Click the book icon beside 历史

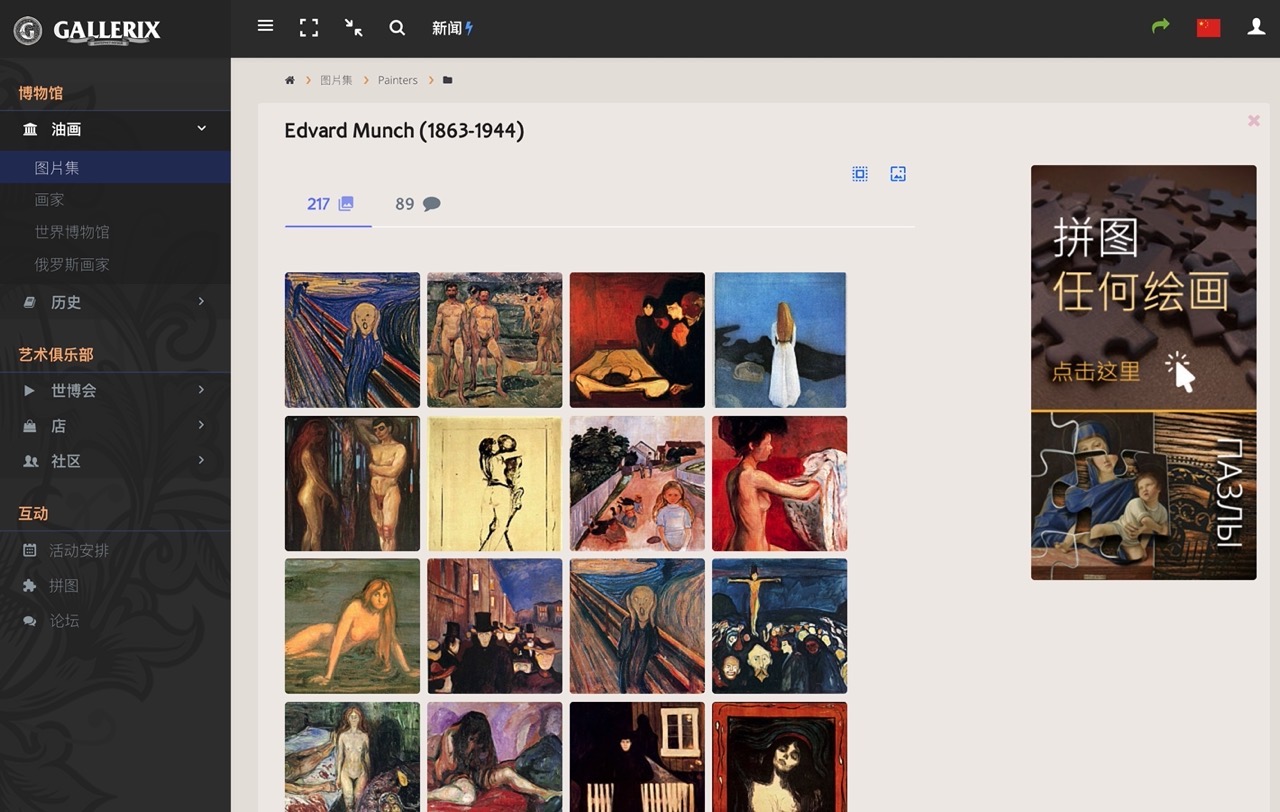30,302
